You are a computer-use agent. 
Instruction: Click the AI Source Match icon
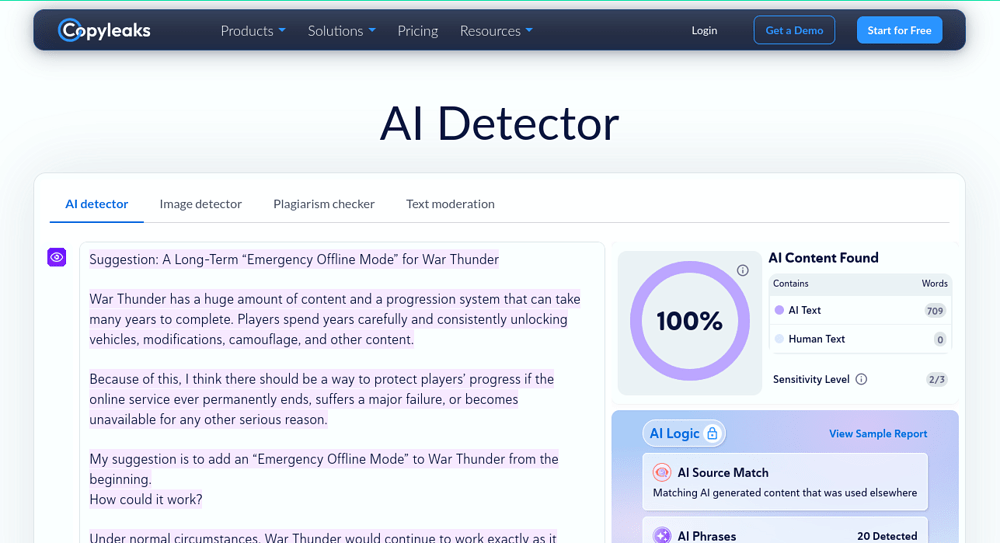(662, 473)
